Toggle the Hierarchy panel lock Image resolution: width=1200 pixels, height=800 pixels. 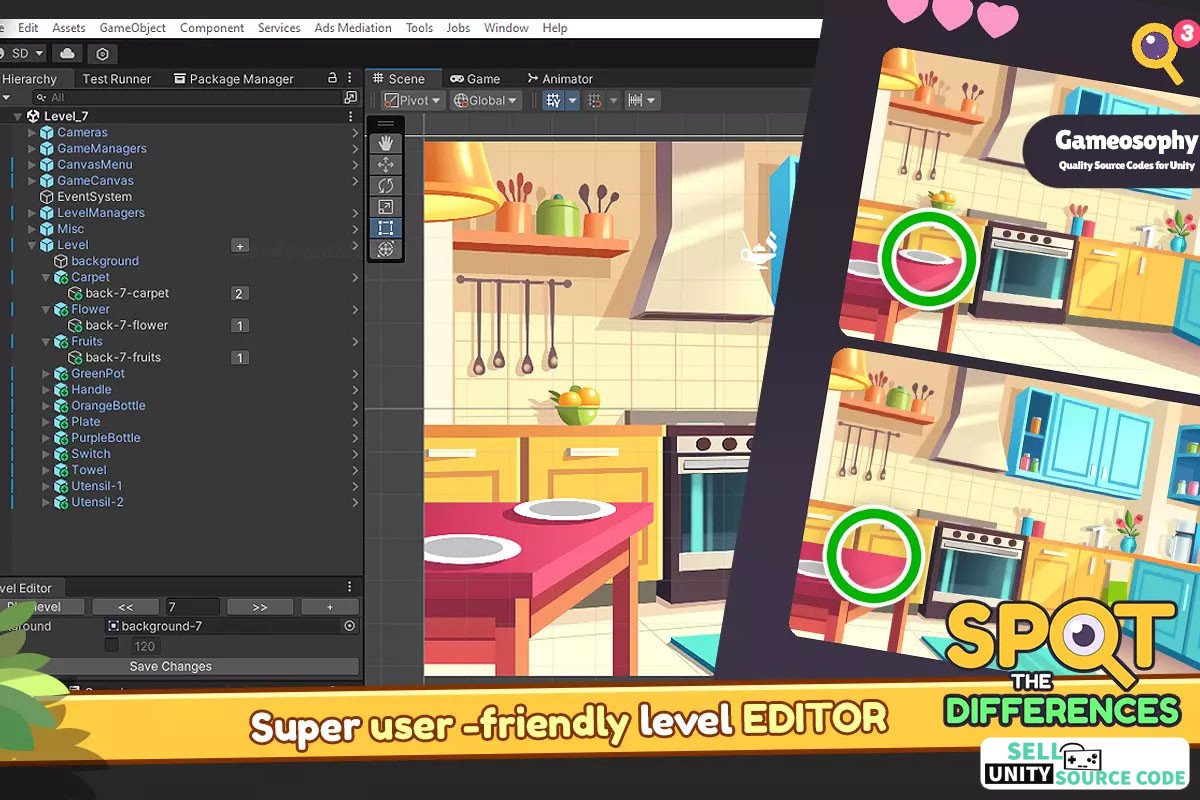point(332,78)
